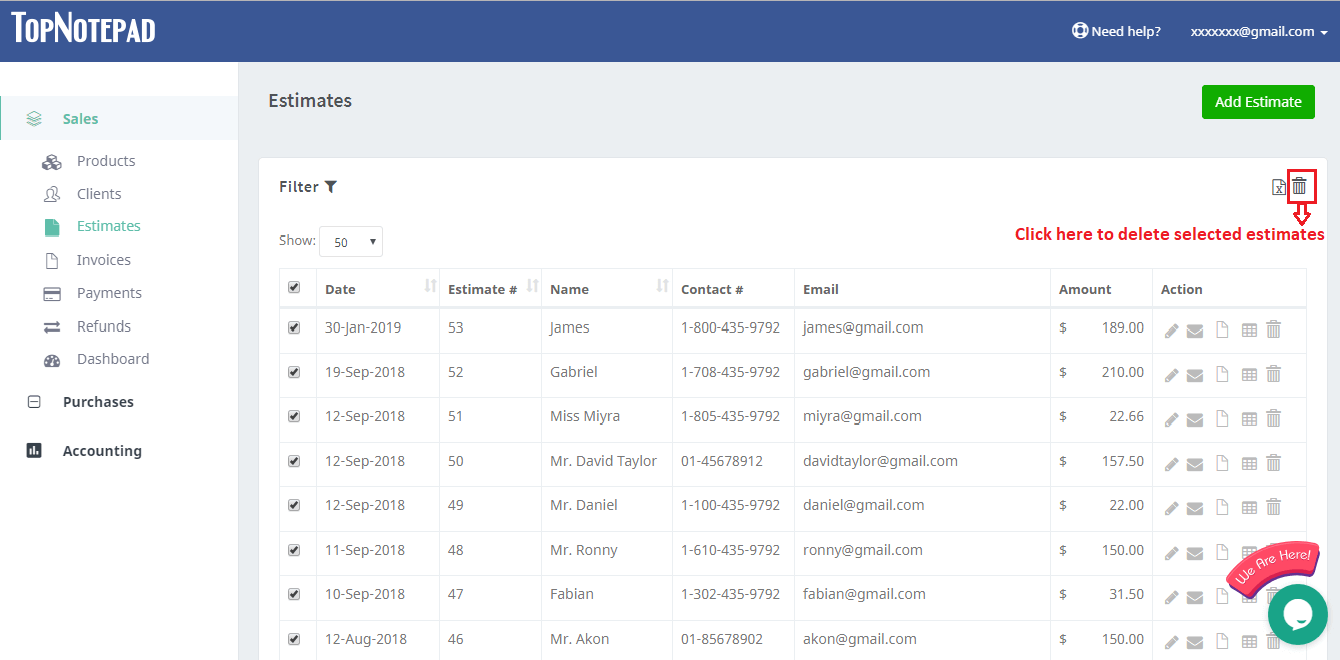Select Estimates in the sidebar
This screenshot has width=1340, height=660.
[108, 226]
